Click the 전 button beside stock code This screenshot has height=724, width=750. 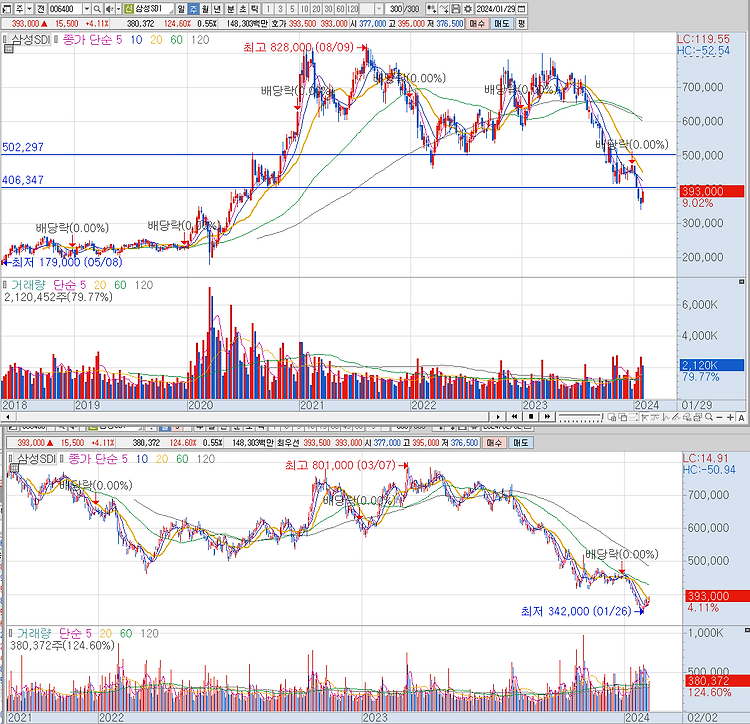(41, 9)
